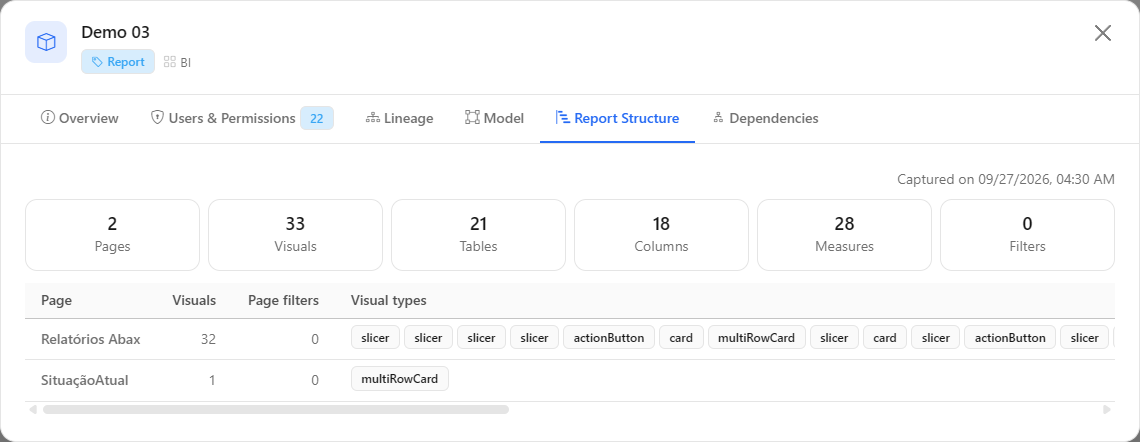Open the Overview tab
1140x442 pixels.
pos(80,118)
